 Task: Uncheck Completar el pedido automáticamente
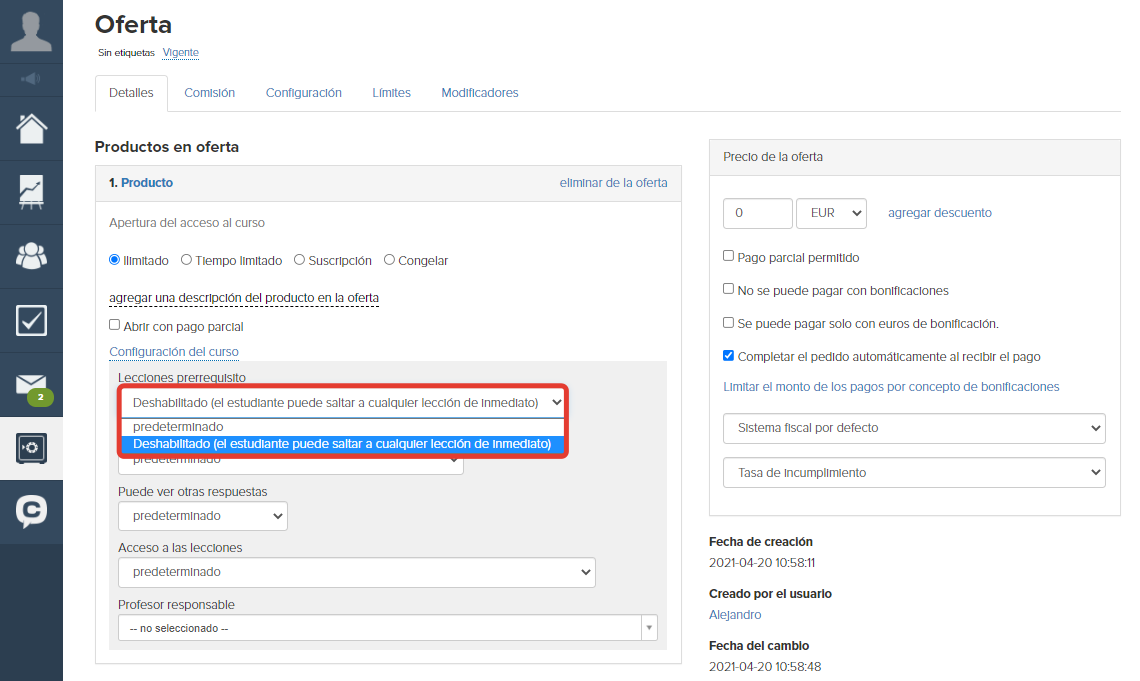pyautogui.click(x=728, y=355)
